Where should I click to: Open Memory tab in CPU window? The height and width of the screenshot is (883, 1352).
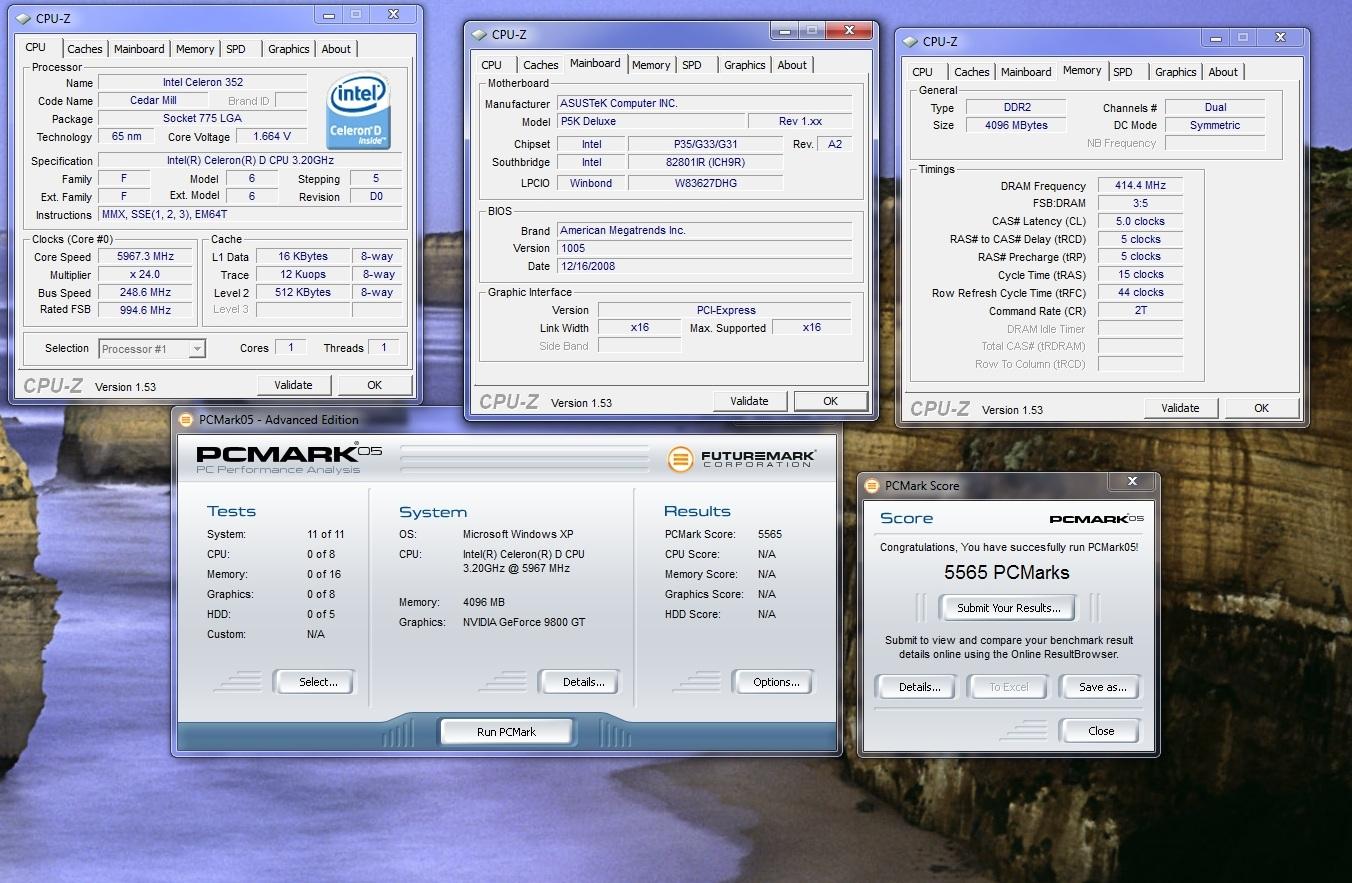195,49
